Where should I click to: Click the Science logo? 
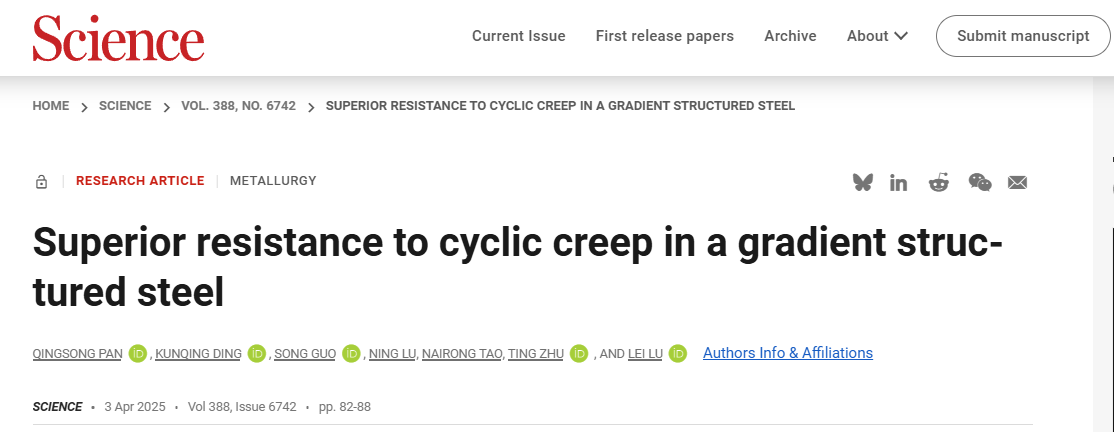pyautogui.click(x=119, y=36)
